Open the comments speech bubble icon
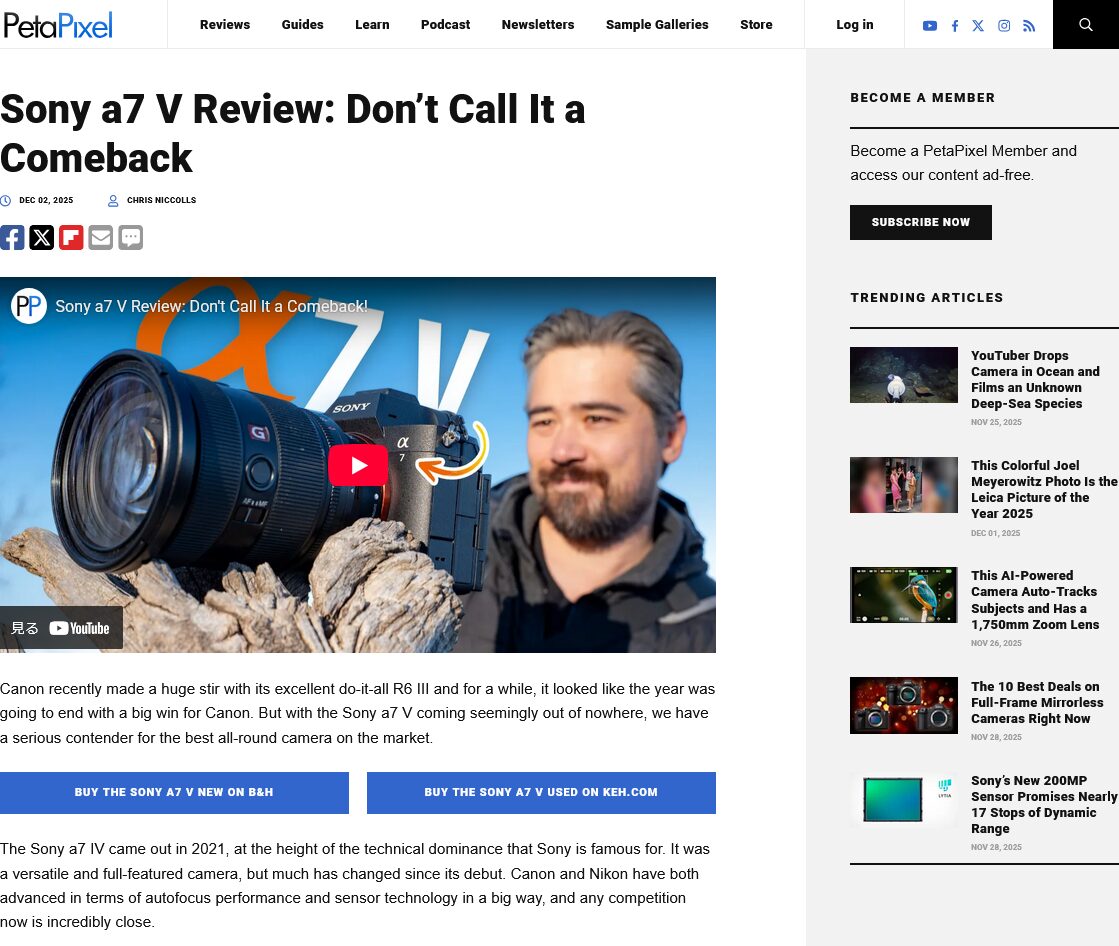This screenshot has height=946, width=1119. 131,238
